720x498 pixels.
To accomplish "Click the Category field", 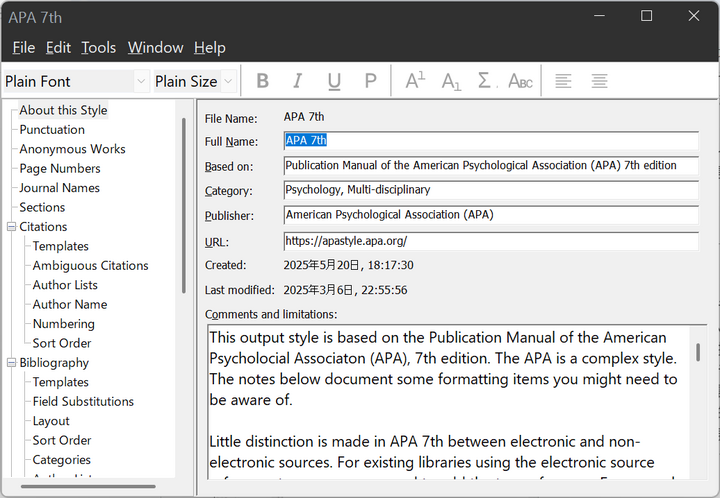I will 491,190.
